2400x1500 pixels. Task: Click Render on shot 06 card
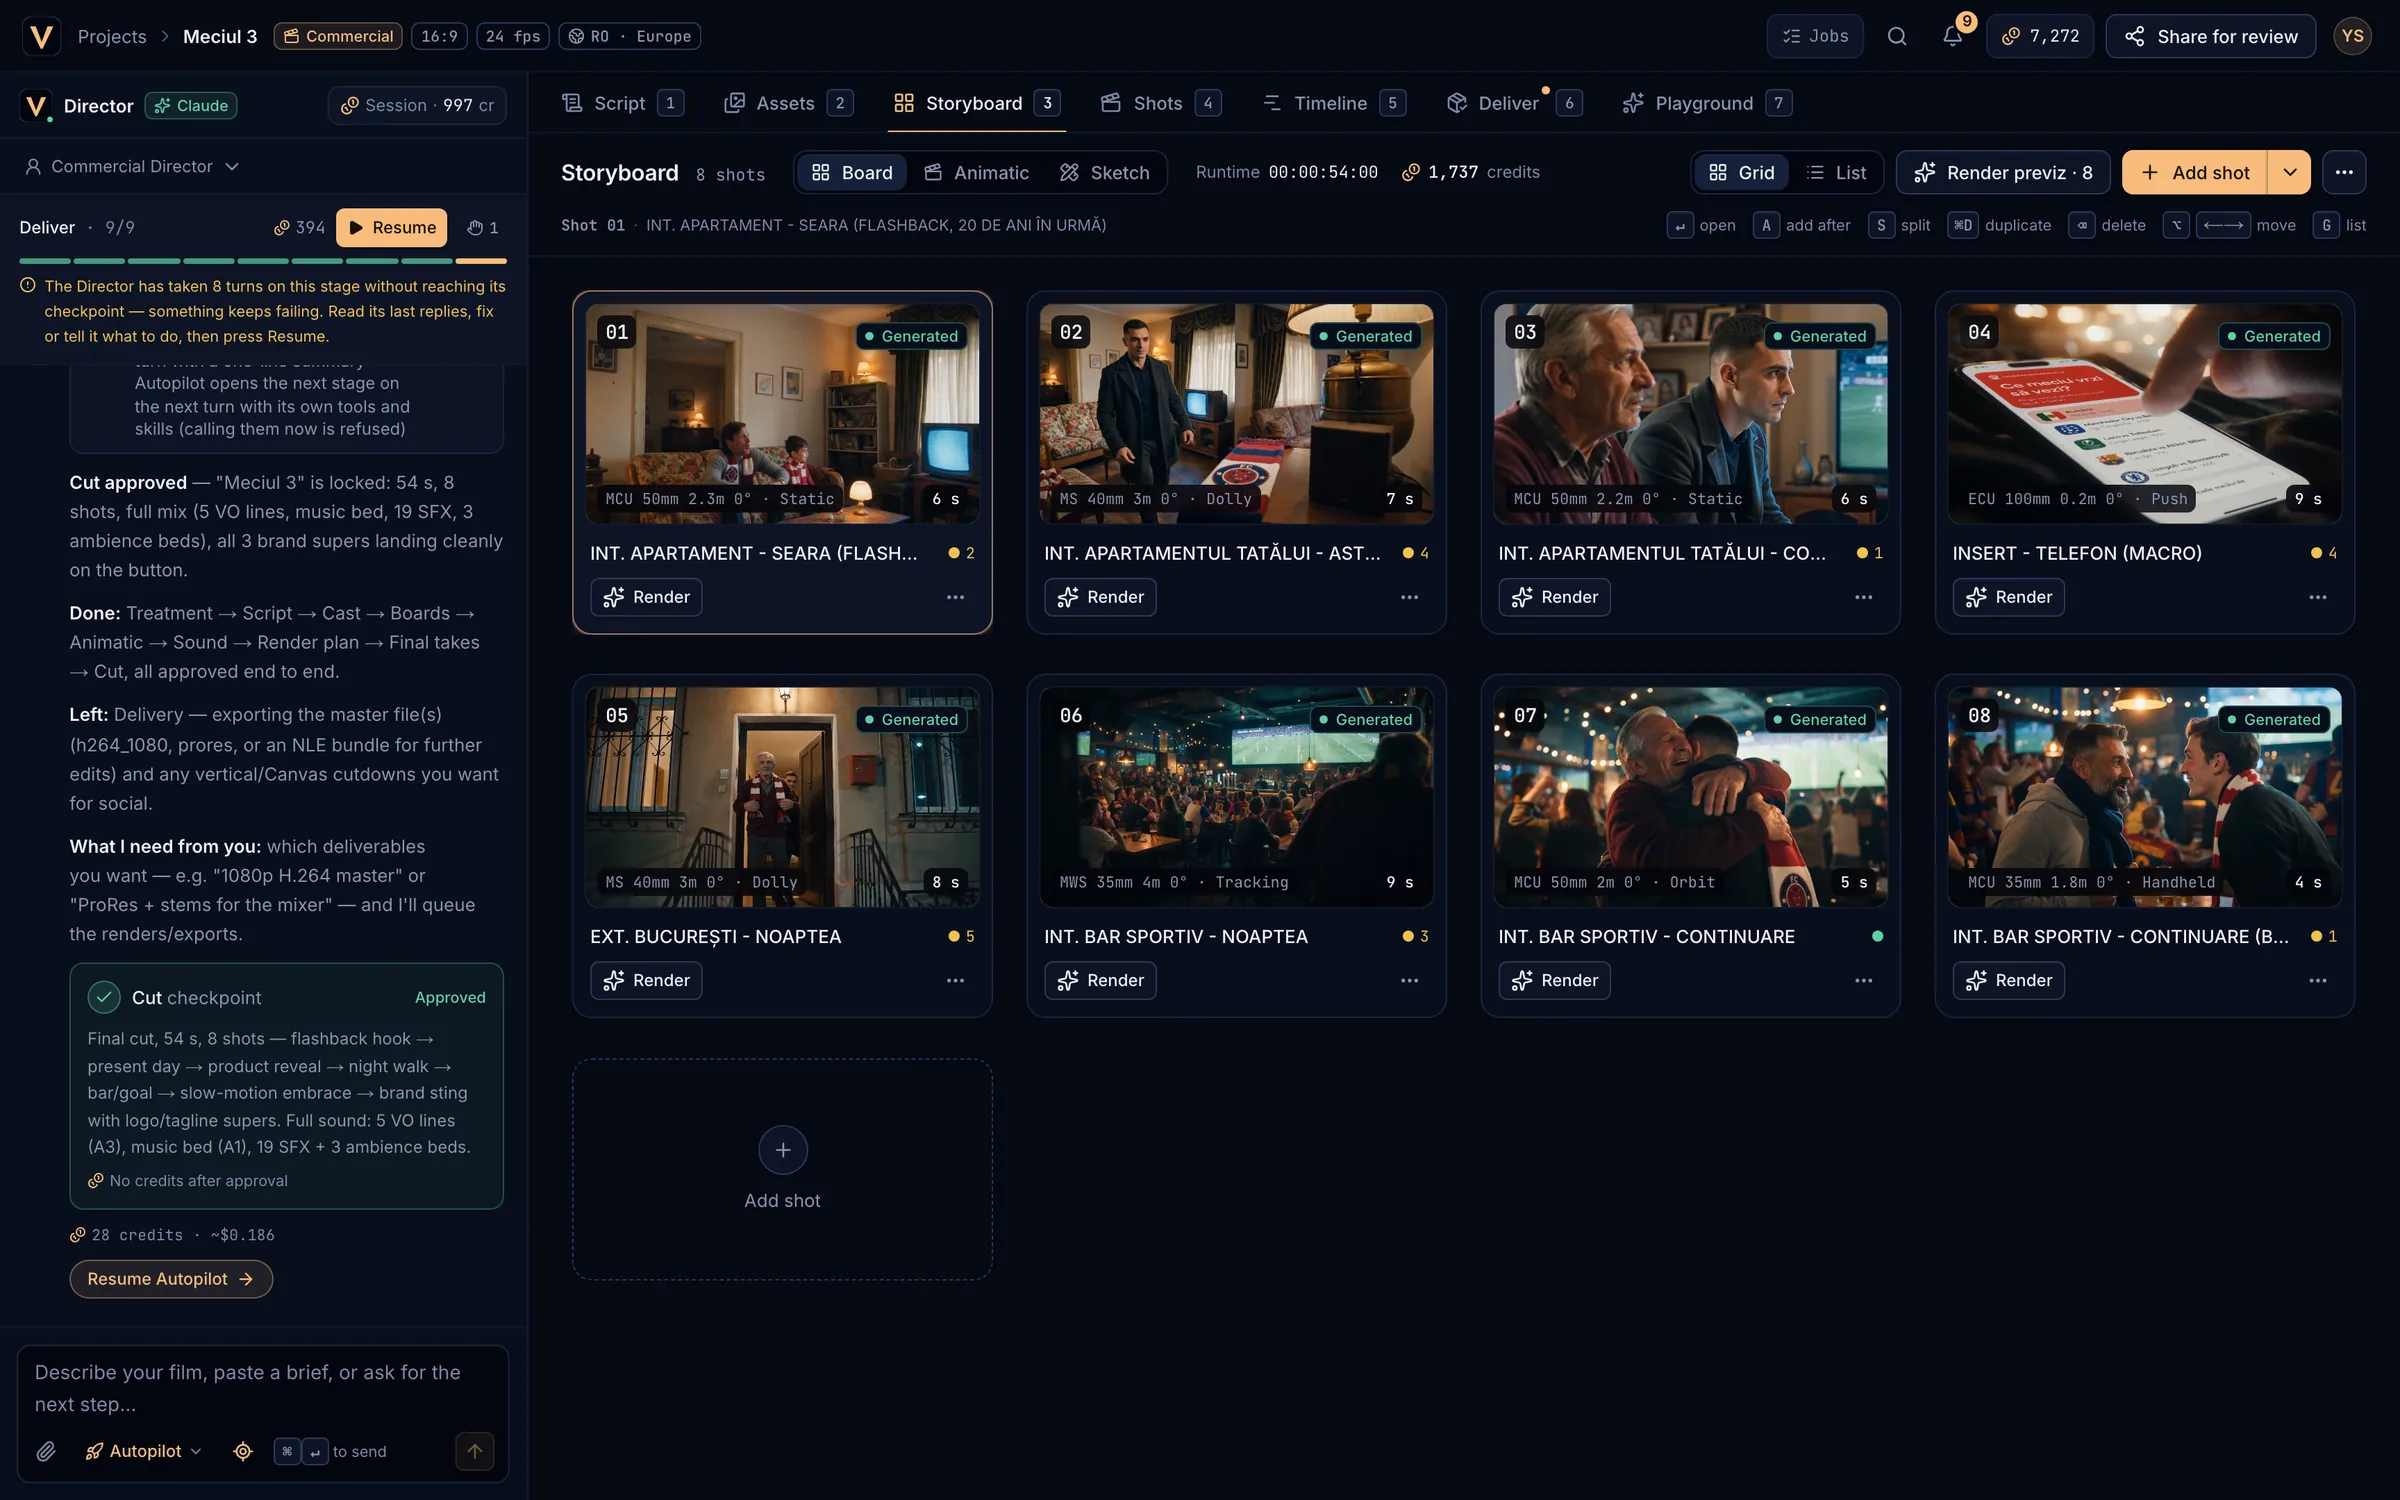(x=1100, y=979)
